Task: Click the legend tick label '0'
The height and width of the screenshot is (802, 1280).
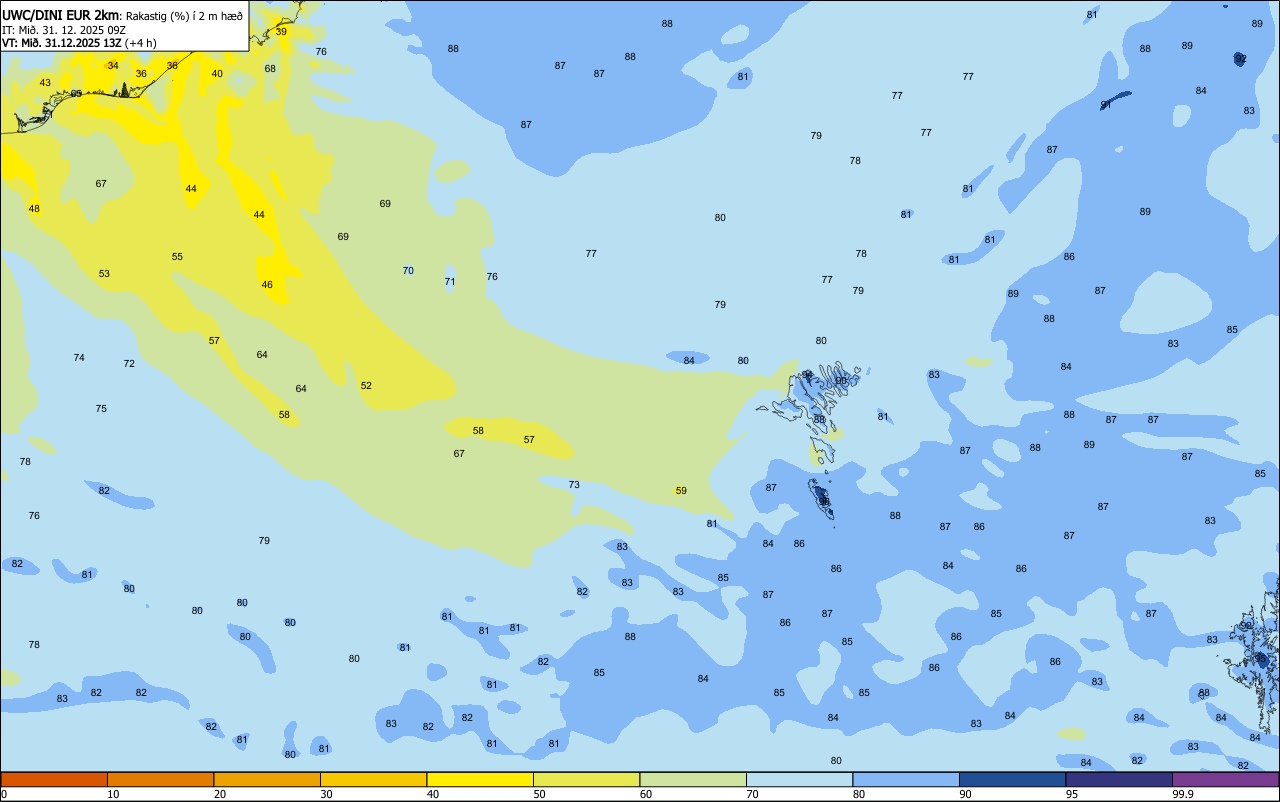Action: click(4, 794)
